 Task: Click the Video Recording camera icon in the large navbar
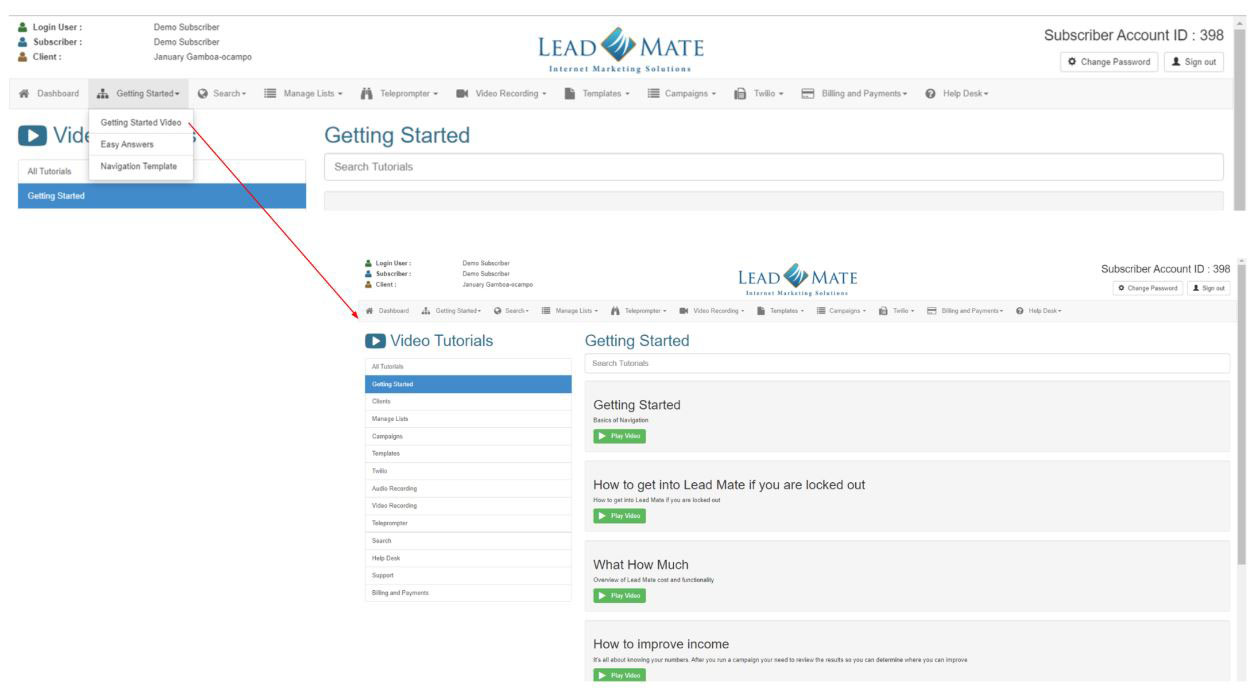click(x=462, y=94)
